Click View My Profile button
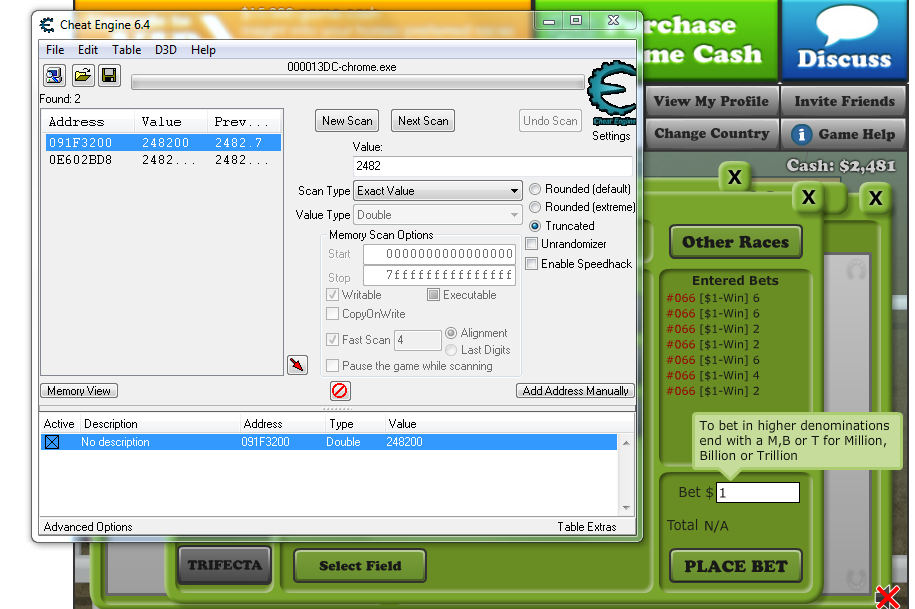Image resolution: width=915 pixels, height=609 pixels. 711,102
